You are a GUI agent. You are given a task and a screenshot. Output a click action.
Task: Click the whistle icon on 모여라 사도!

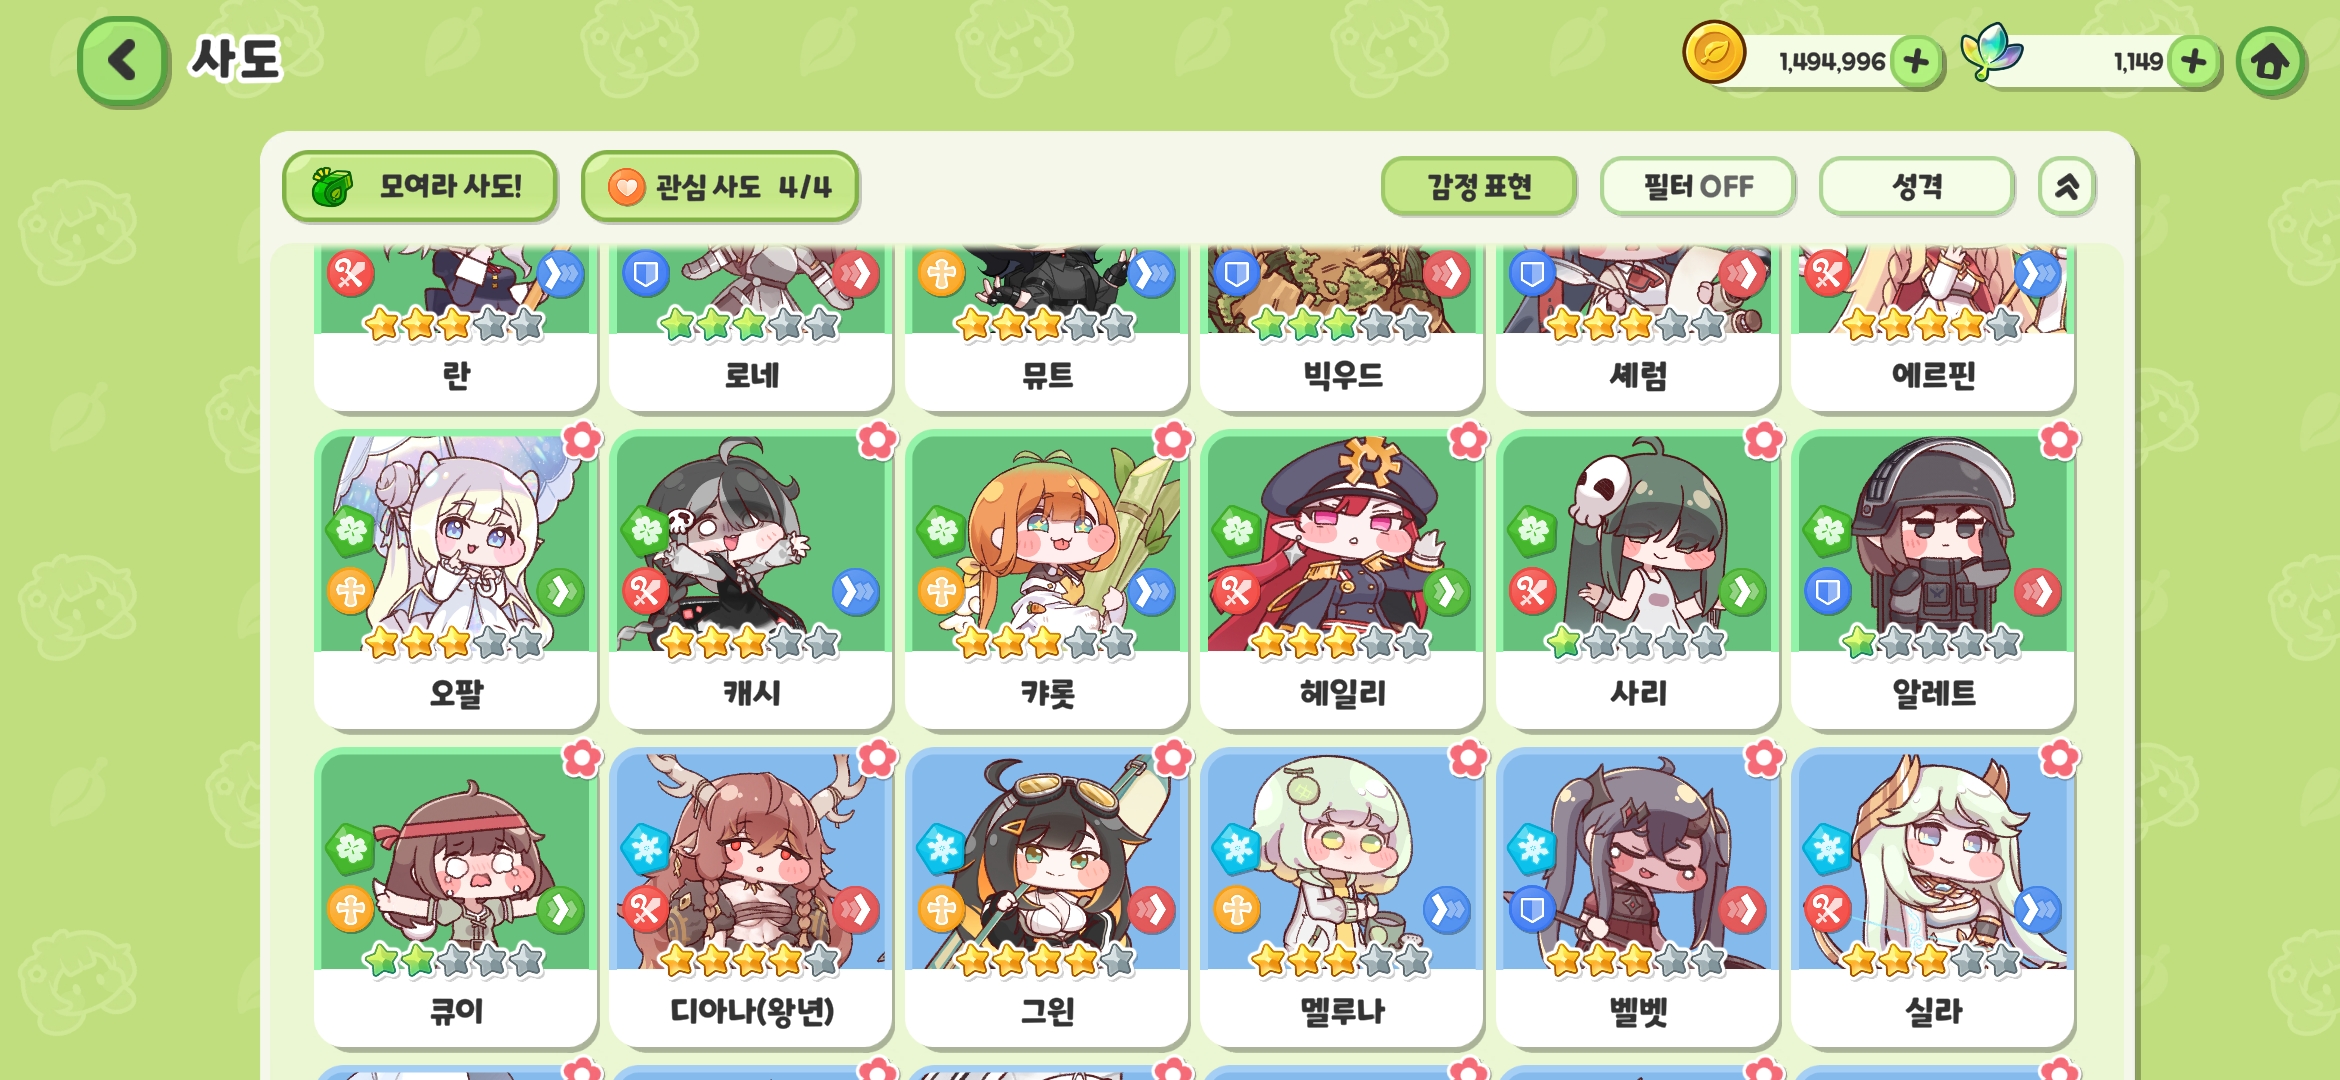(x=332, y=187)
